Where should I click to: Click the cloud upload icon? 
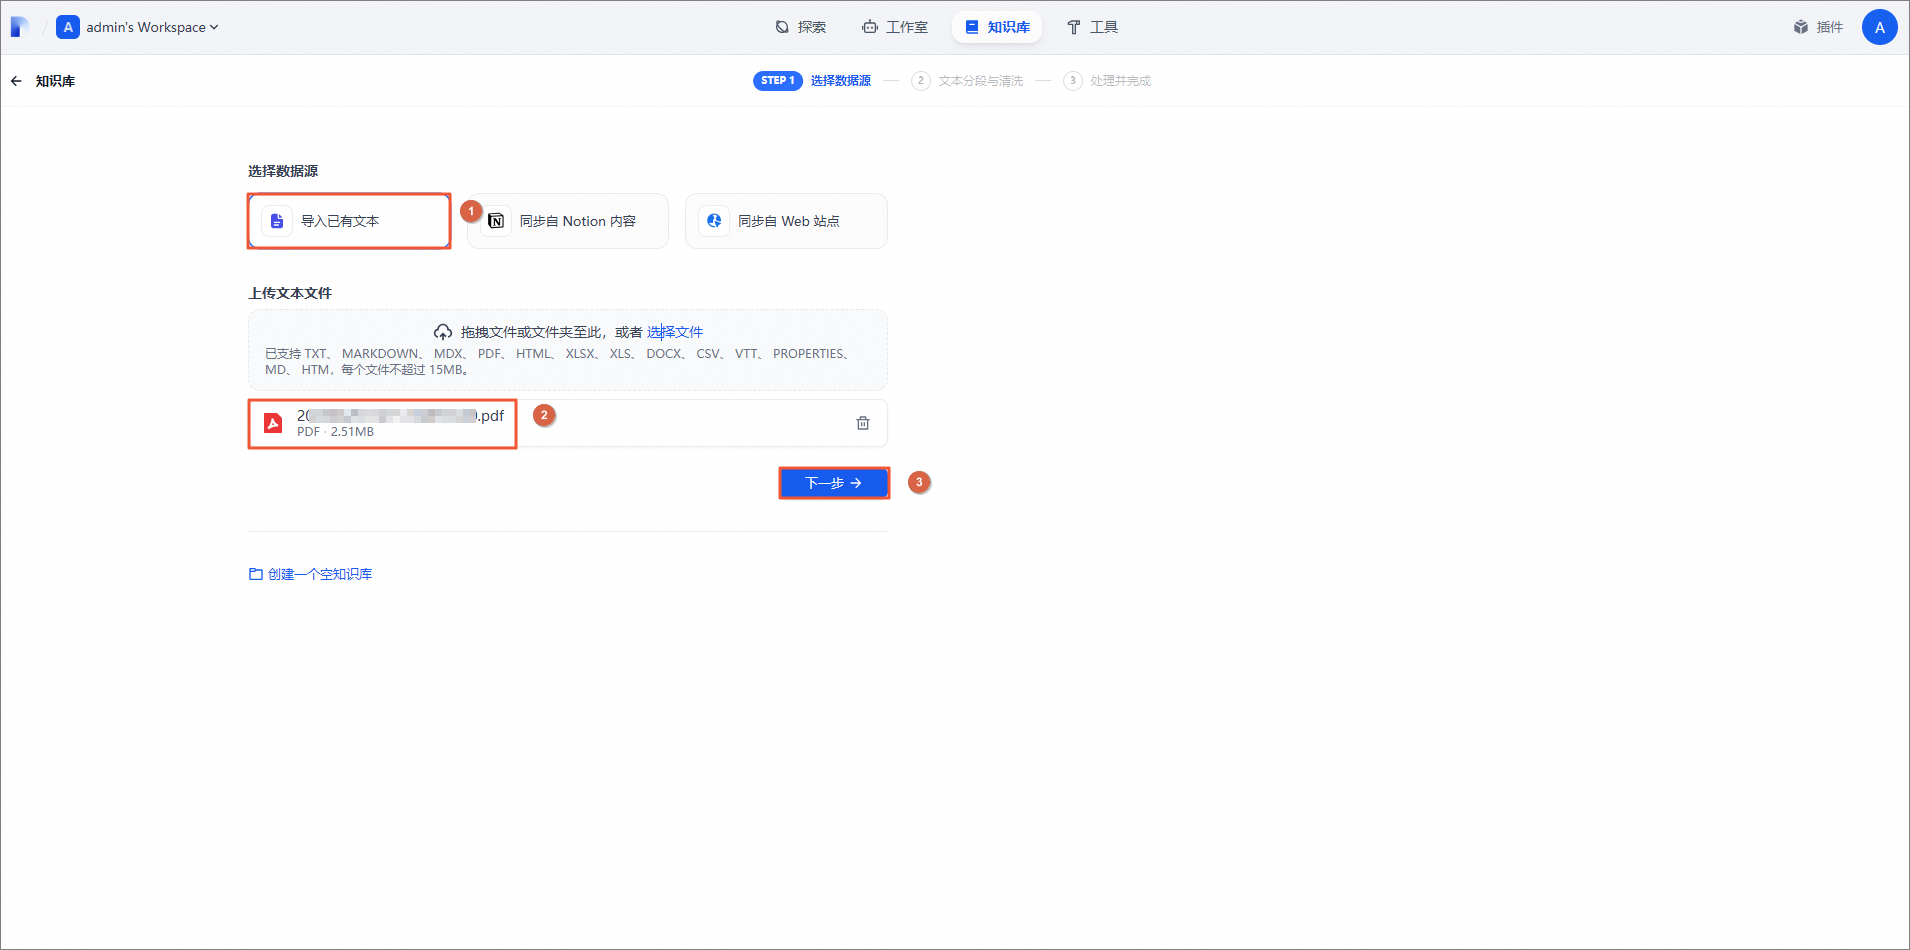pos(443,332)
